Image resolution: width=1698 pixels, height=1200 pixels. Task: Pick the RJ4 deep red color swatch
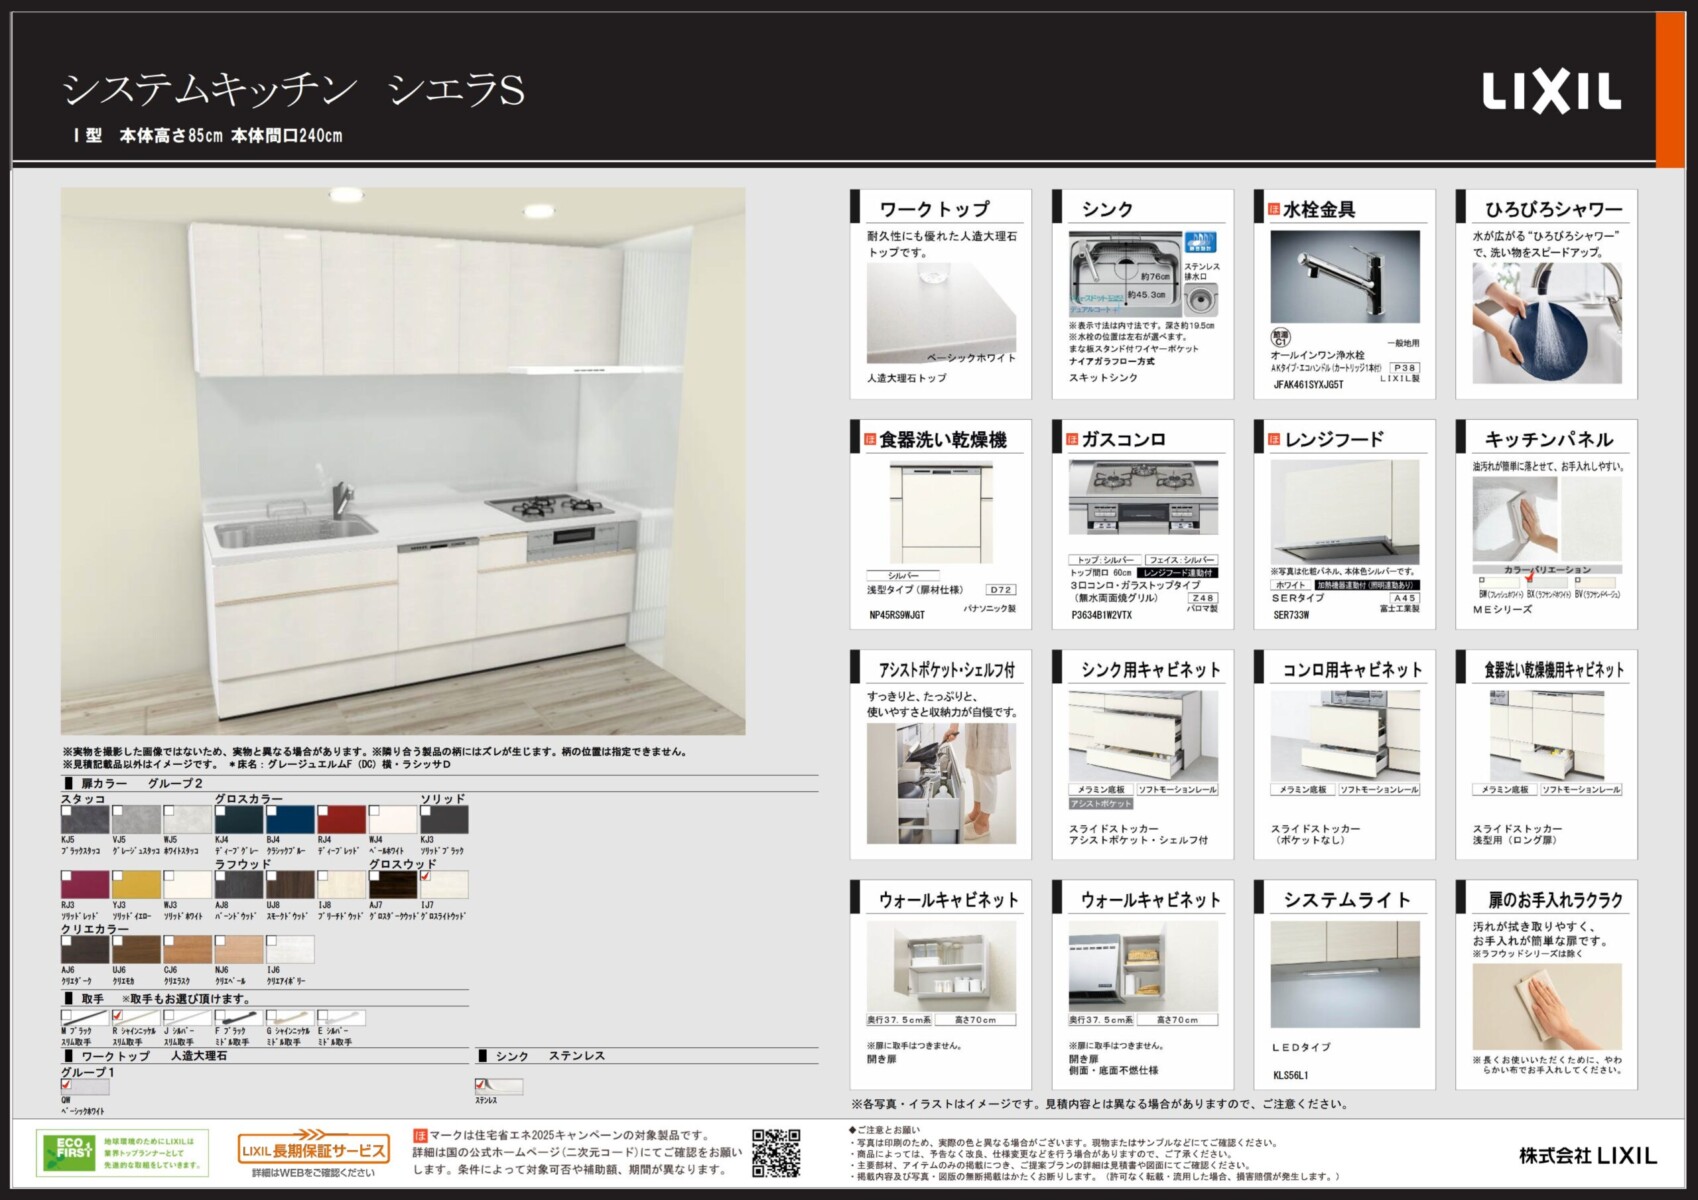tap(341, 820)
